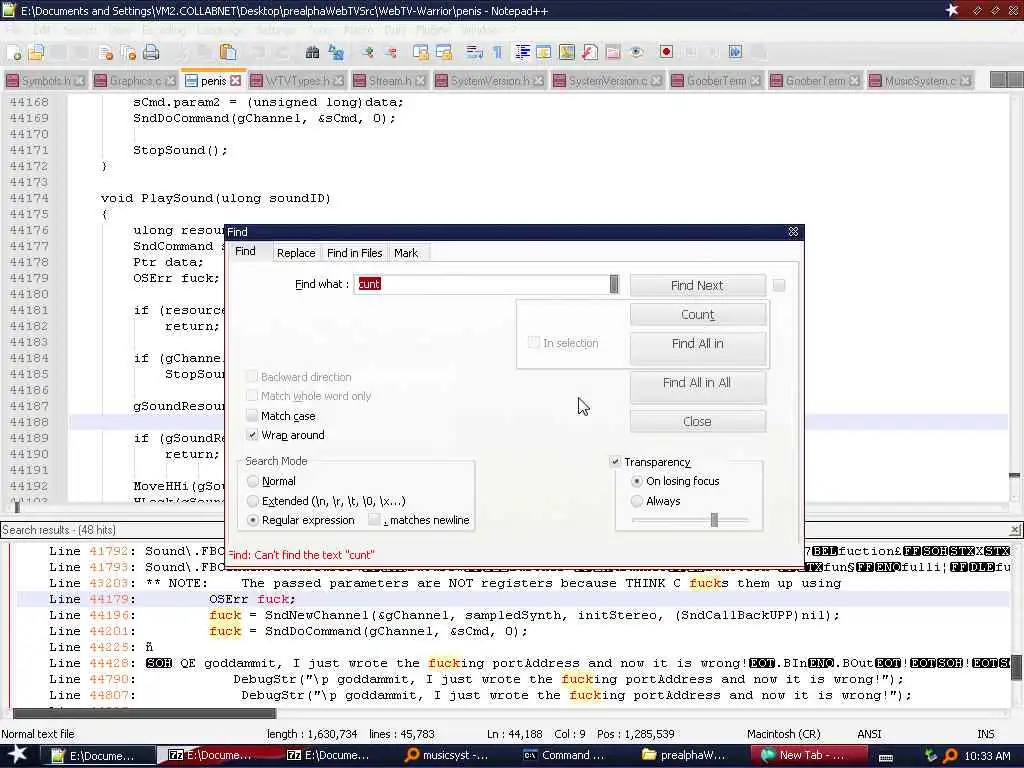Open Folder as Workspace toolbar icon
Screen dimensions: 1024x768
(613, 53)
